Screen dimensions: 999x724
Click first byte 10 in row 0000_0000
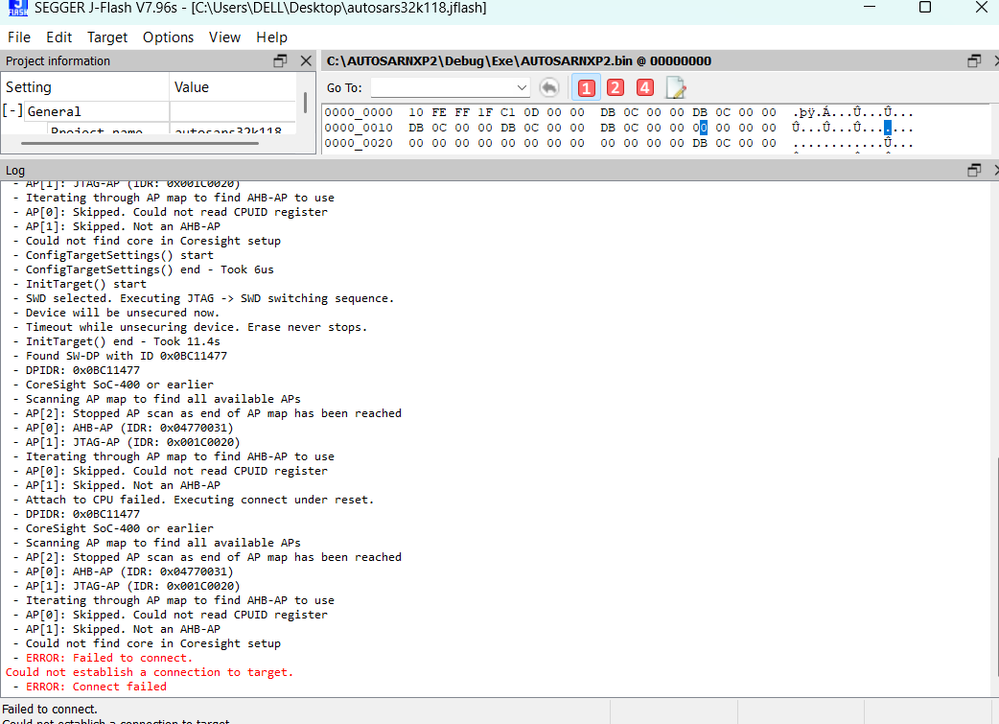coord(416,112)
